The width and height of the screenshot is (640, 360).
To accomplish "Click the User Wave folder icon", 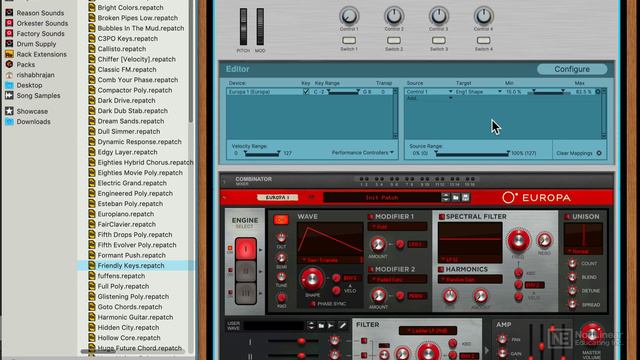I will [321, 325].
